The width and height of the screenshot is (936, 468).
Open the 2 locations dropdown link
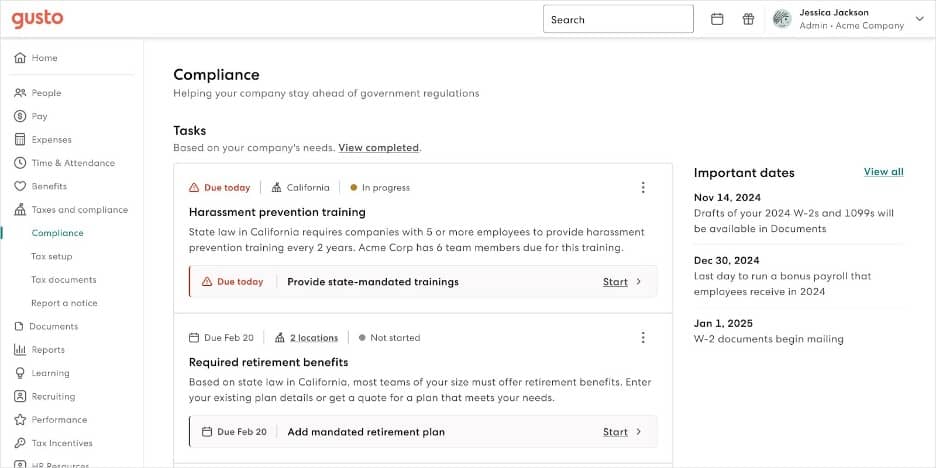coord(313,338)
